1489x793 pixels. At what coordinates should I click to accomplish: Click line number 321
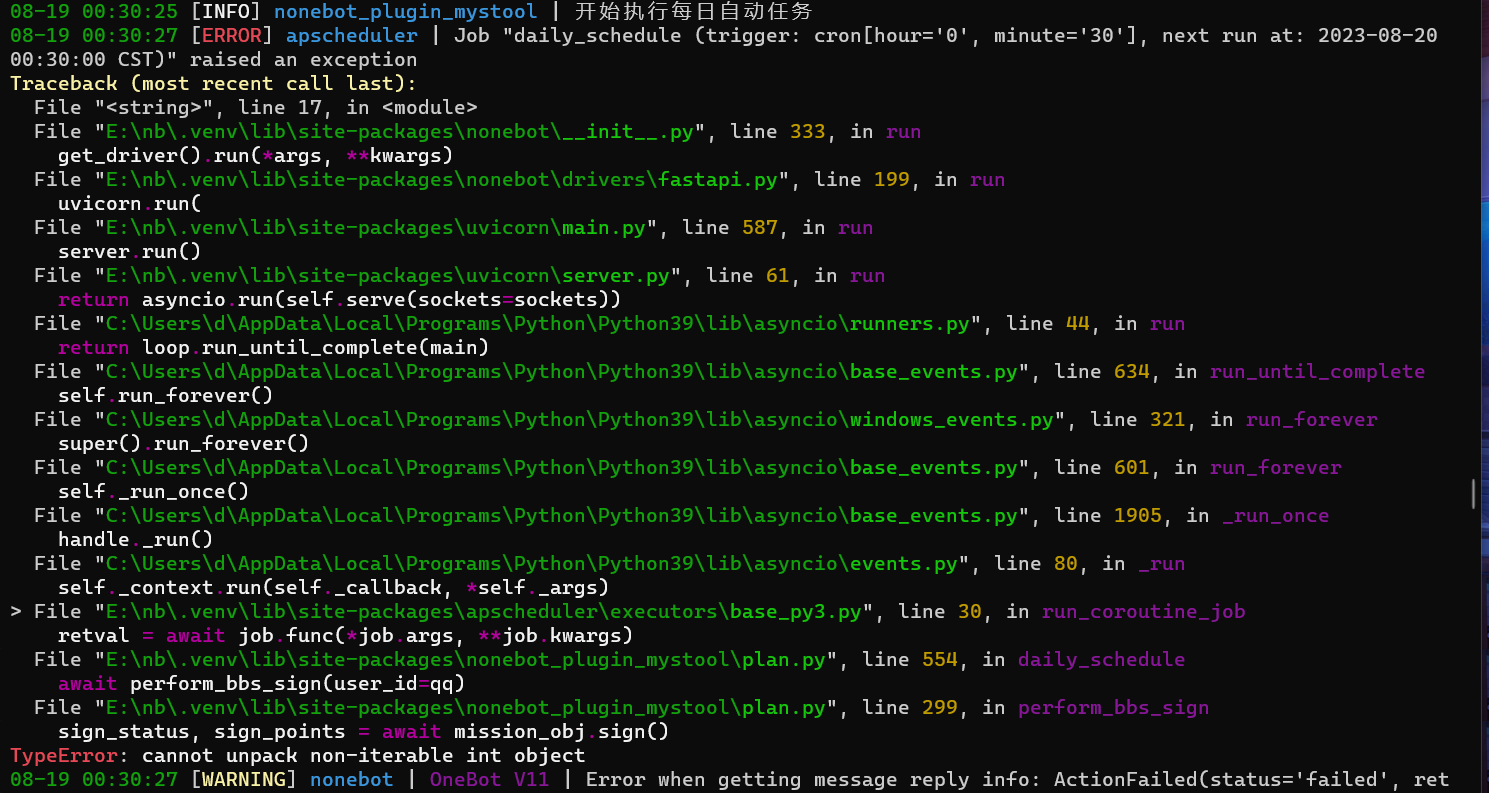click(x=1168, y=420)
